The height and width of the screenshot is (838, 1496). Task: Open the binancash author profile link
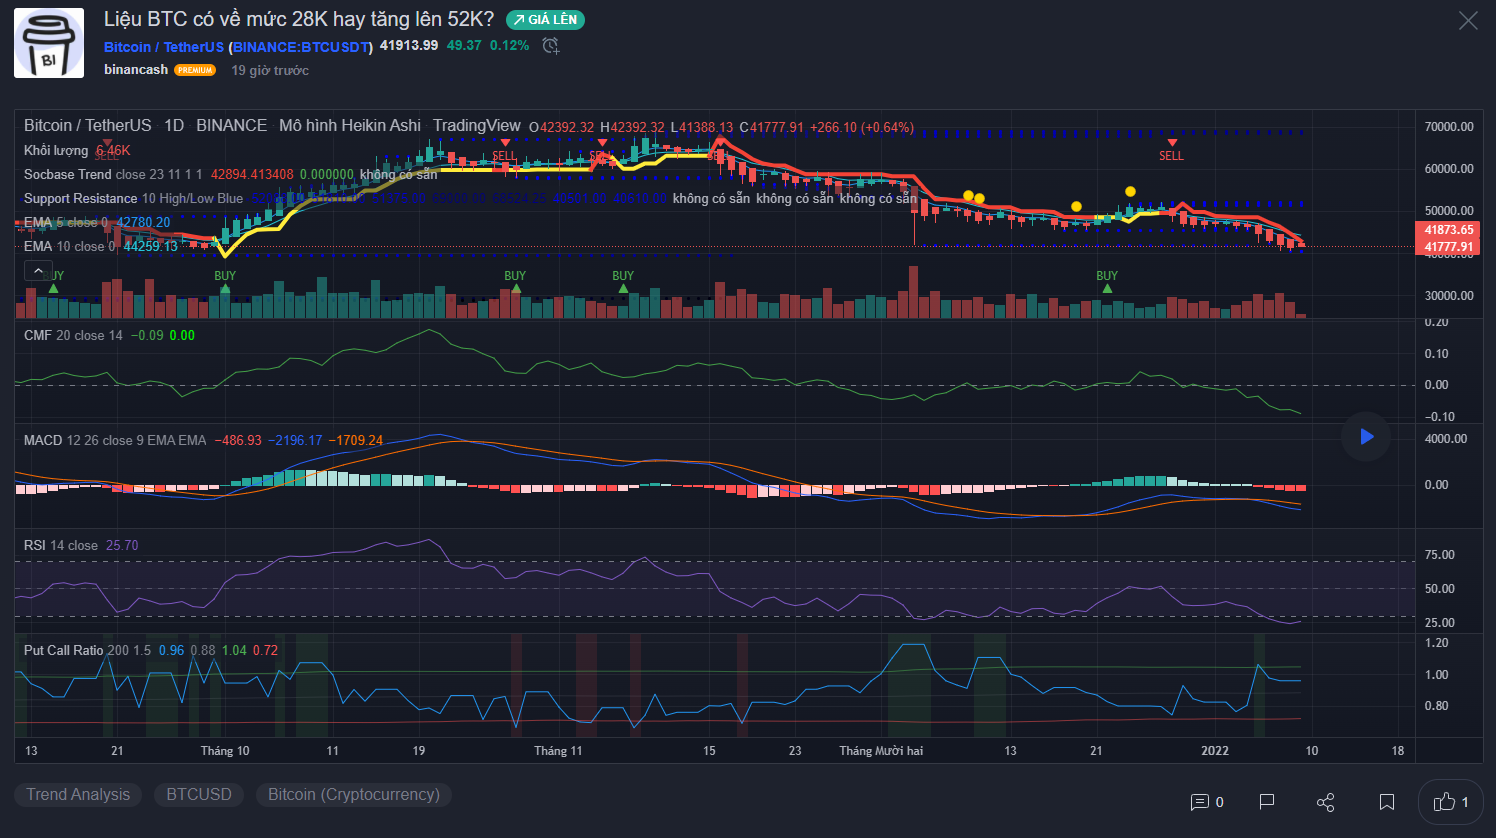pyautogui.click(x=136, y=69)
